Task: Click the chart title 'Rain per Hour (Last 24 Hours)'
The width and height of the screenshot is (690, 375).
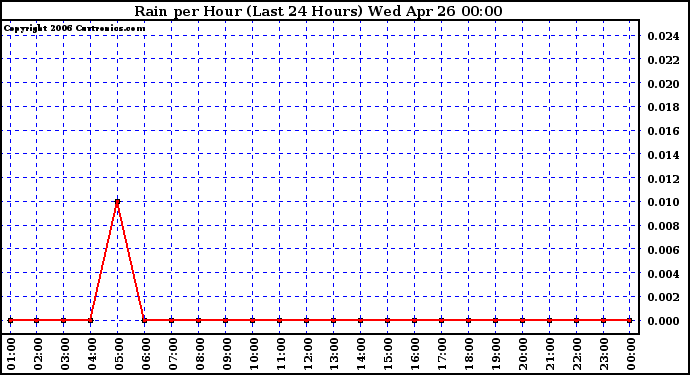Action: [248, 11]
